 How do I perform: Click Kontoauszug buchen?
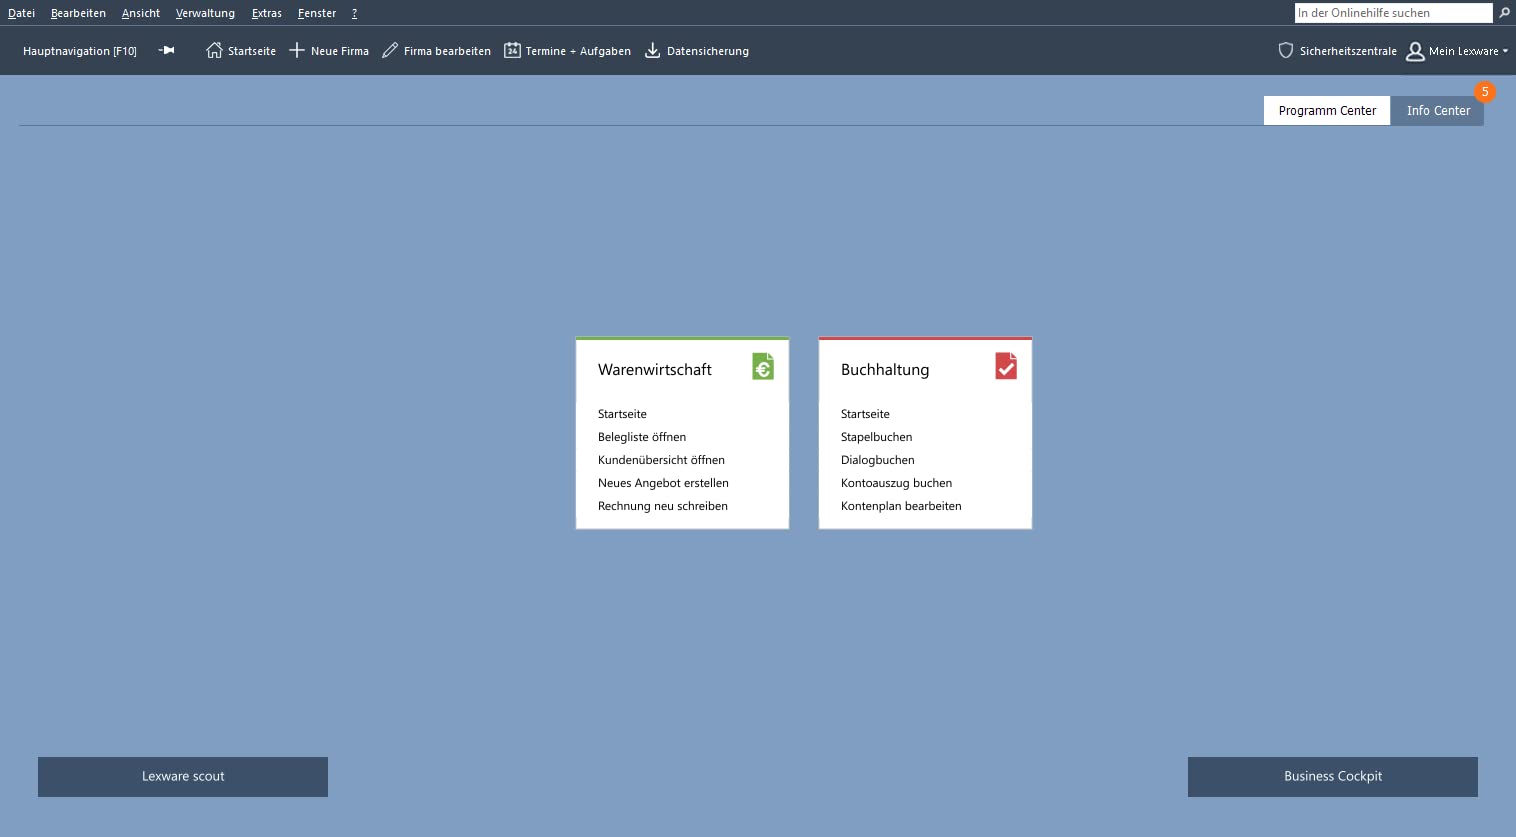pos(896,483)
